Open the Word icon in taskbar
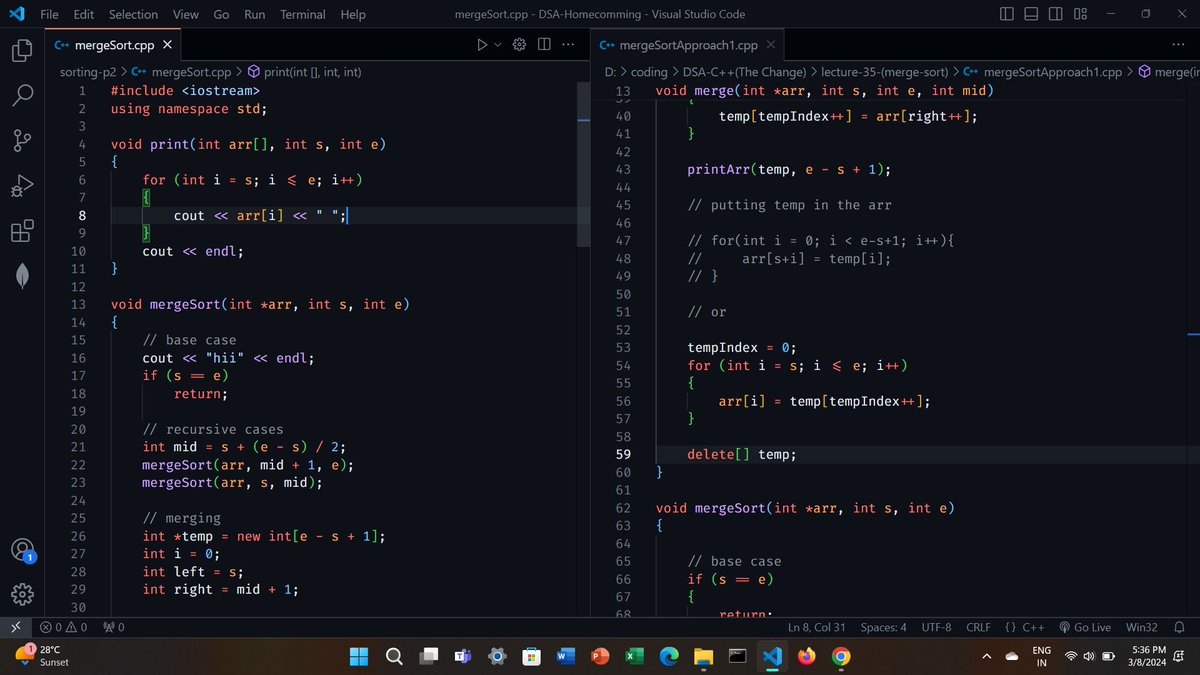This screenshot has height=675, width=1200. (565, 656)
